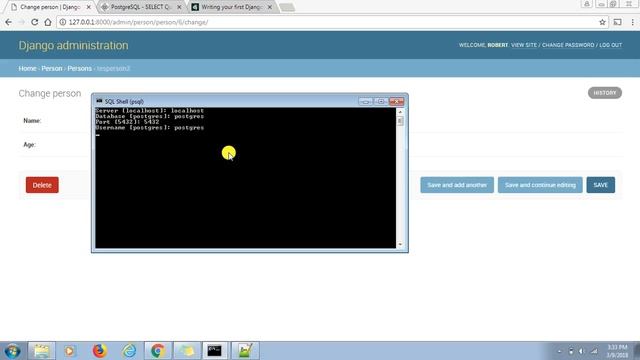This screenshot has height=360, width=640.
Task: Select the Change person tab
Action: tap(50, 7)
